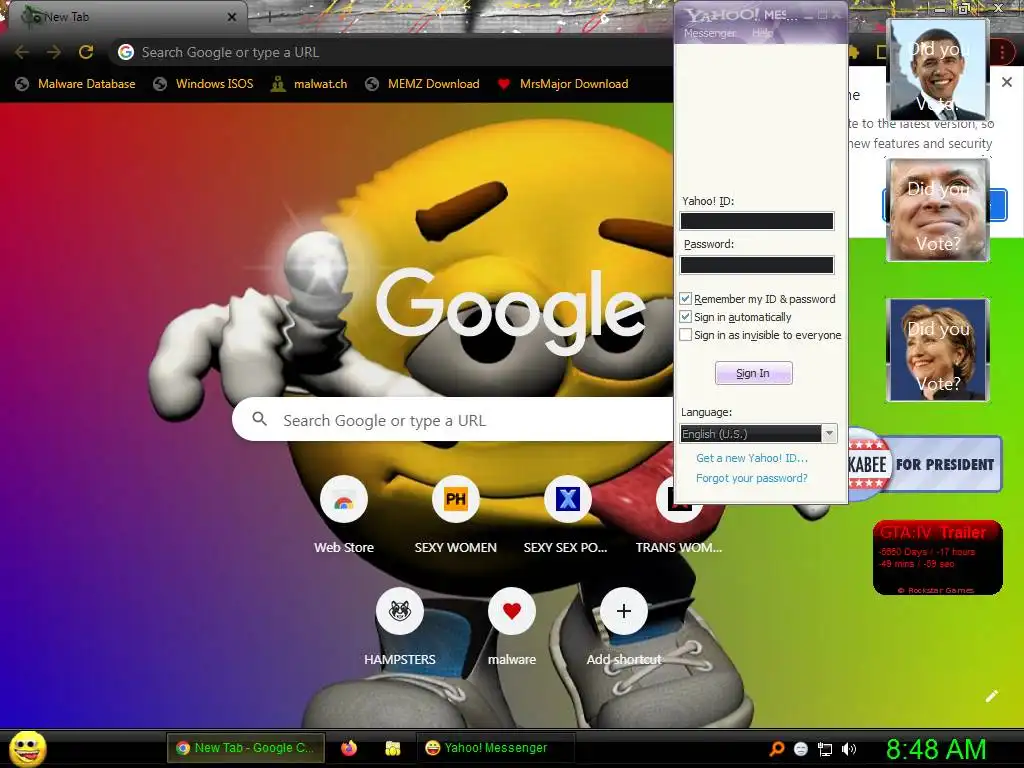Open the PH shortcut tile
Screen dimensions: 1024x768
(456, 500)
